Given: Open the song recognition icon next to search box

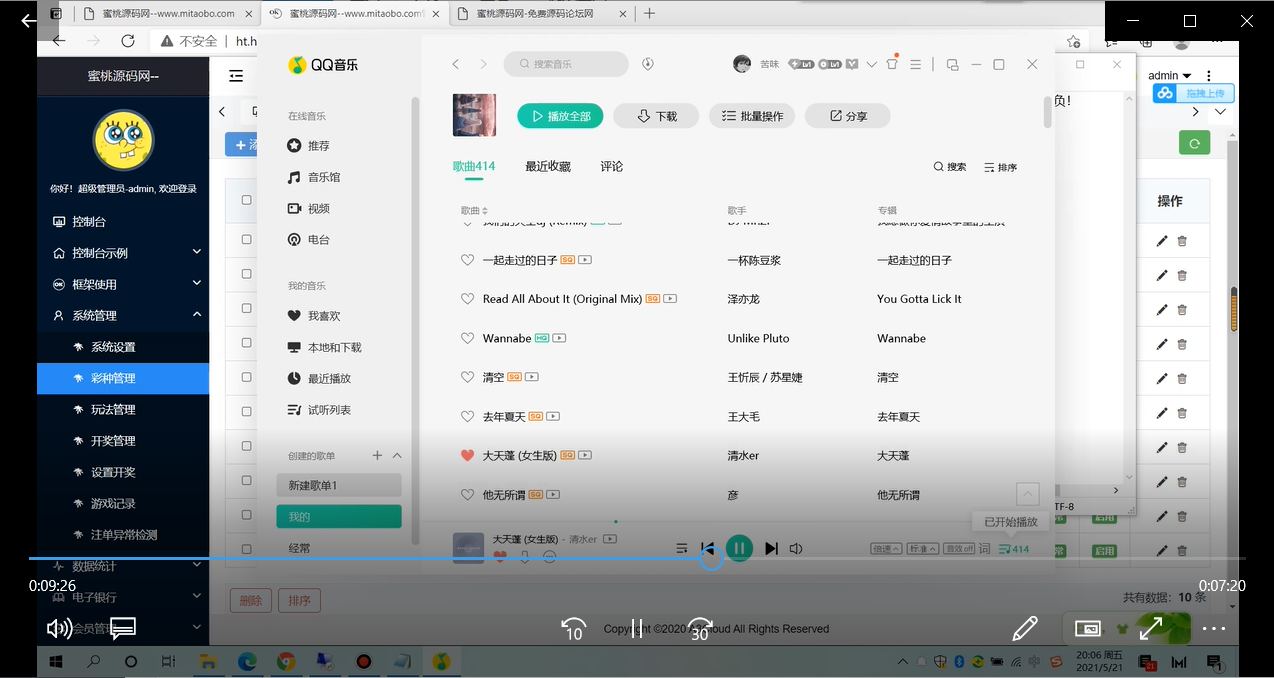Looking at the screenshot, I should point(648,64).
